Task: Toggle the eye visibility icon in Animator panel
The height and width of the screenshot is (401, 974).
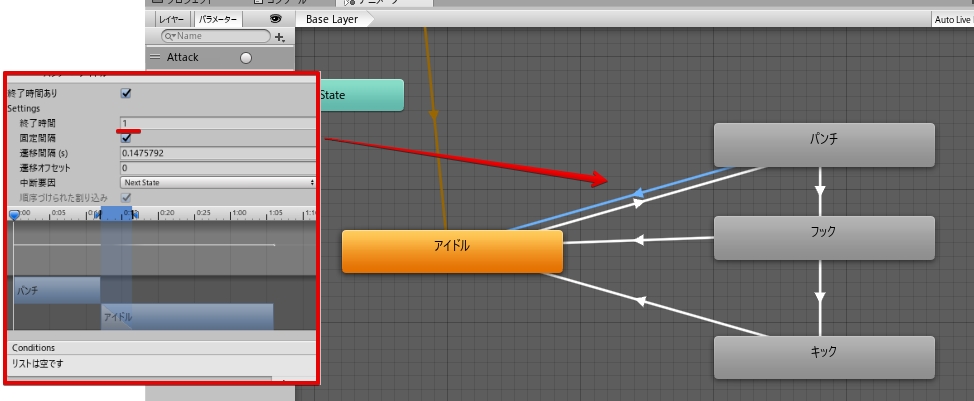Action: (x=276, y=19)
